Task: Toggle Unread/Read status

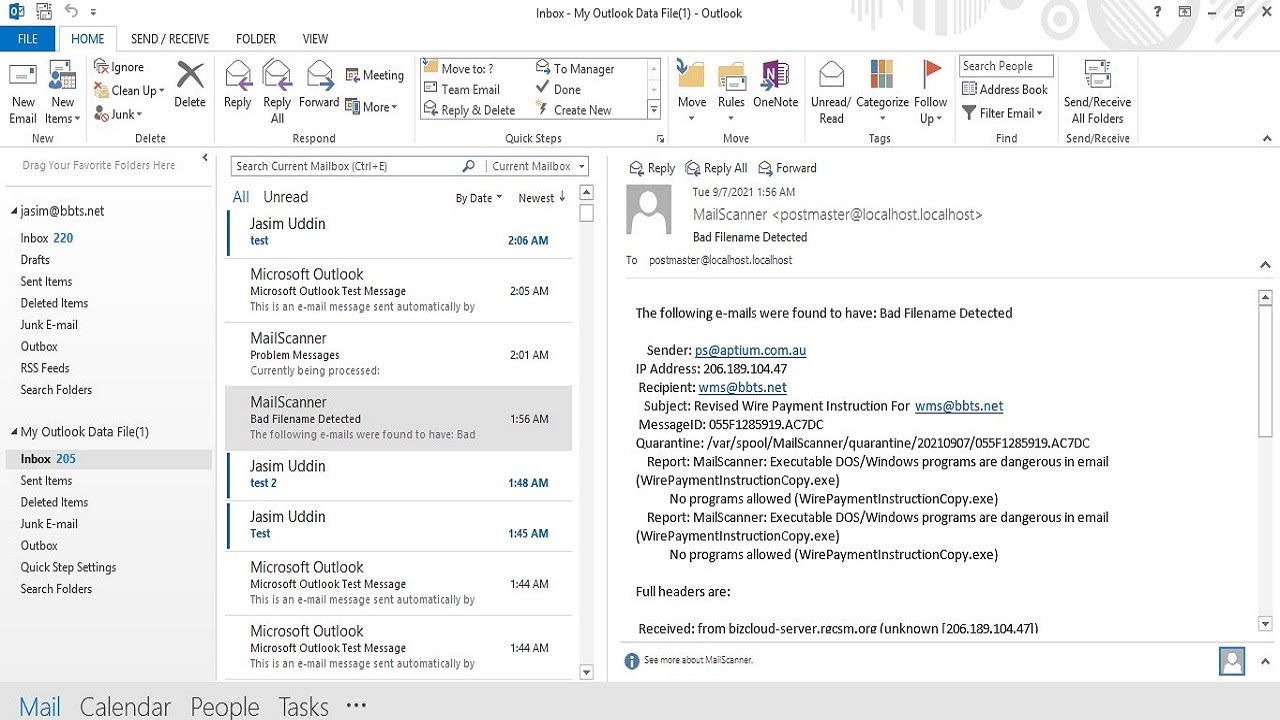Action: click(x=831, y=92)
